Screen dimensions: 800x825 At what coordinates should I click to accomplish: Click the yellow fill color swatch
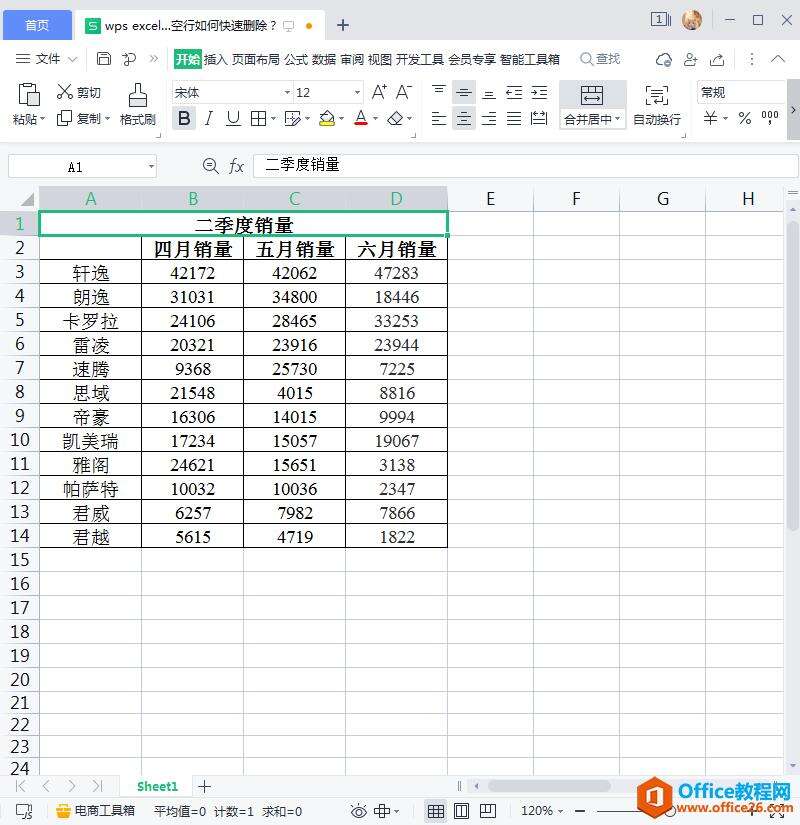pos(327,124)
